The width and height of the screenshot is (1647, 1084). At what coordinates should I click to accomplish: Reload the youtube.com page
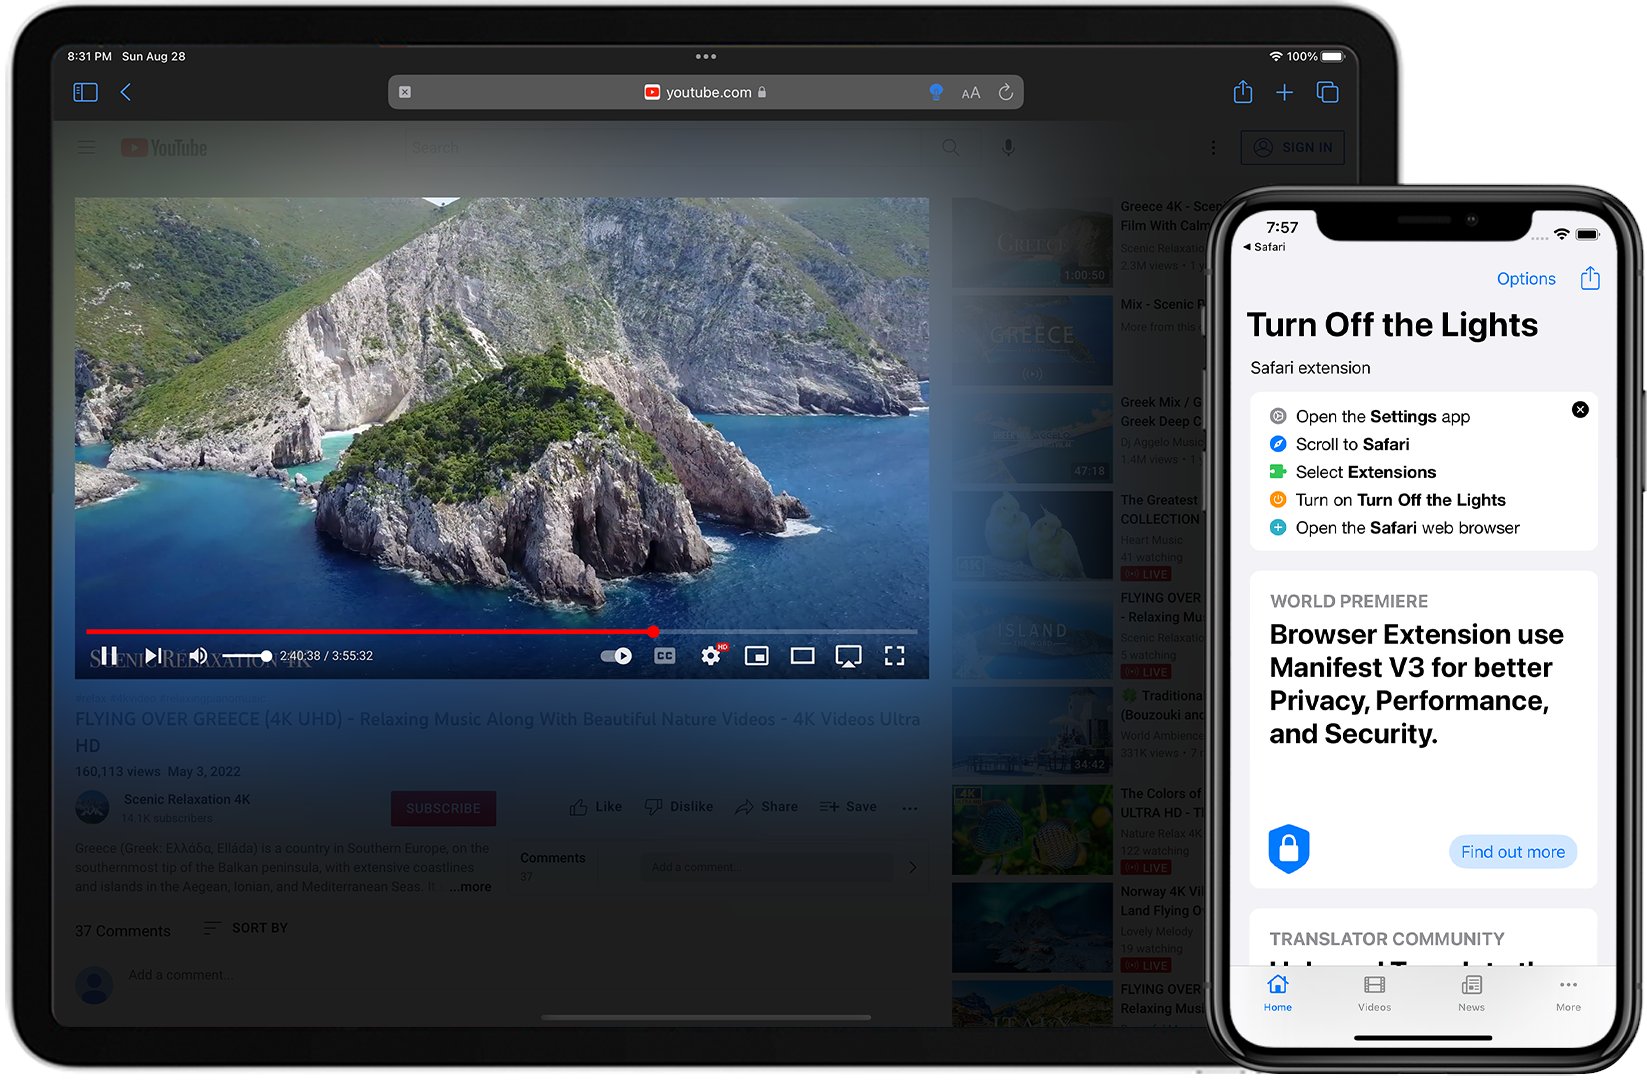(x=1006, y=92)
